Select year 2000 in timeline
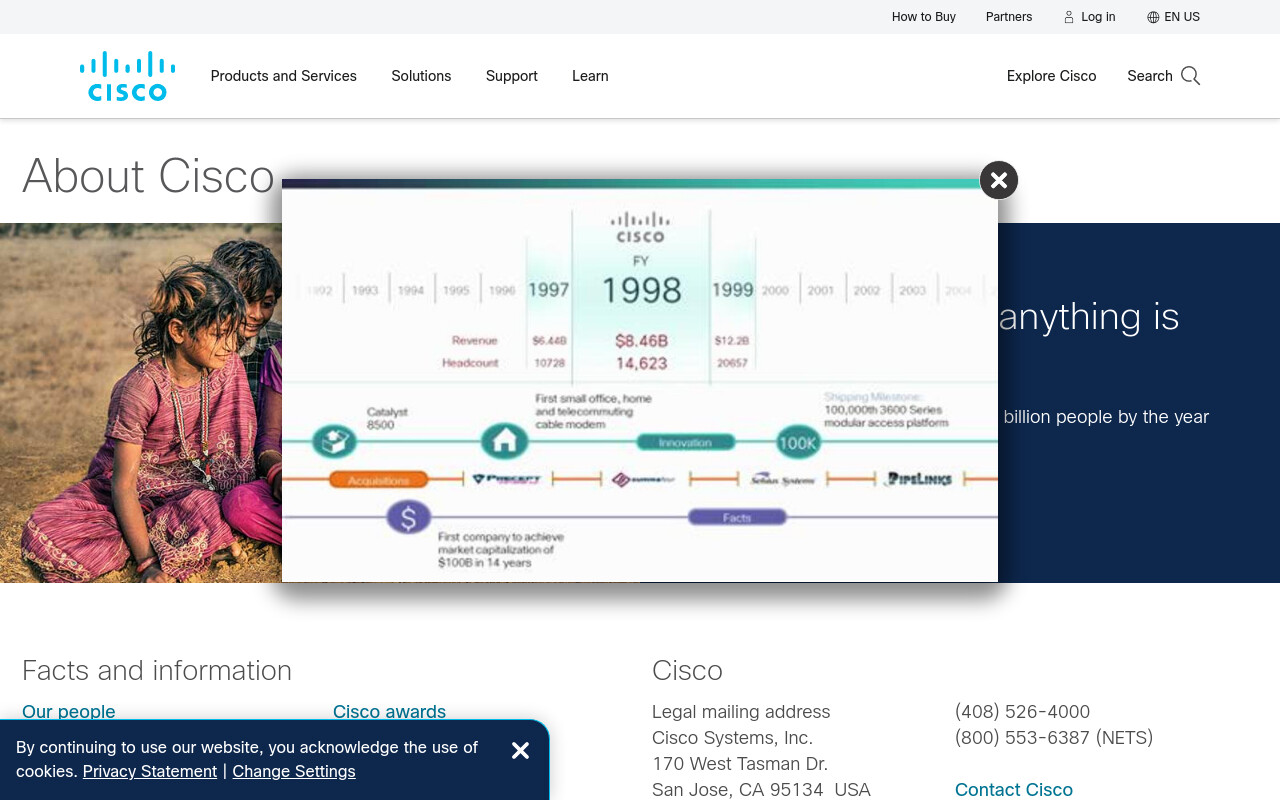1280x800 pixels. pyautogui.click(x=775, y=291)
